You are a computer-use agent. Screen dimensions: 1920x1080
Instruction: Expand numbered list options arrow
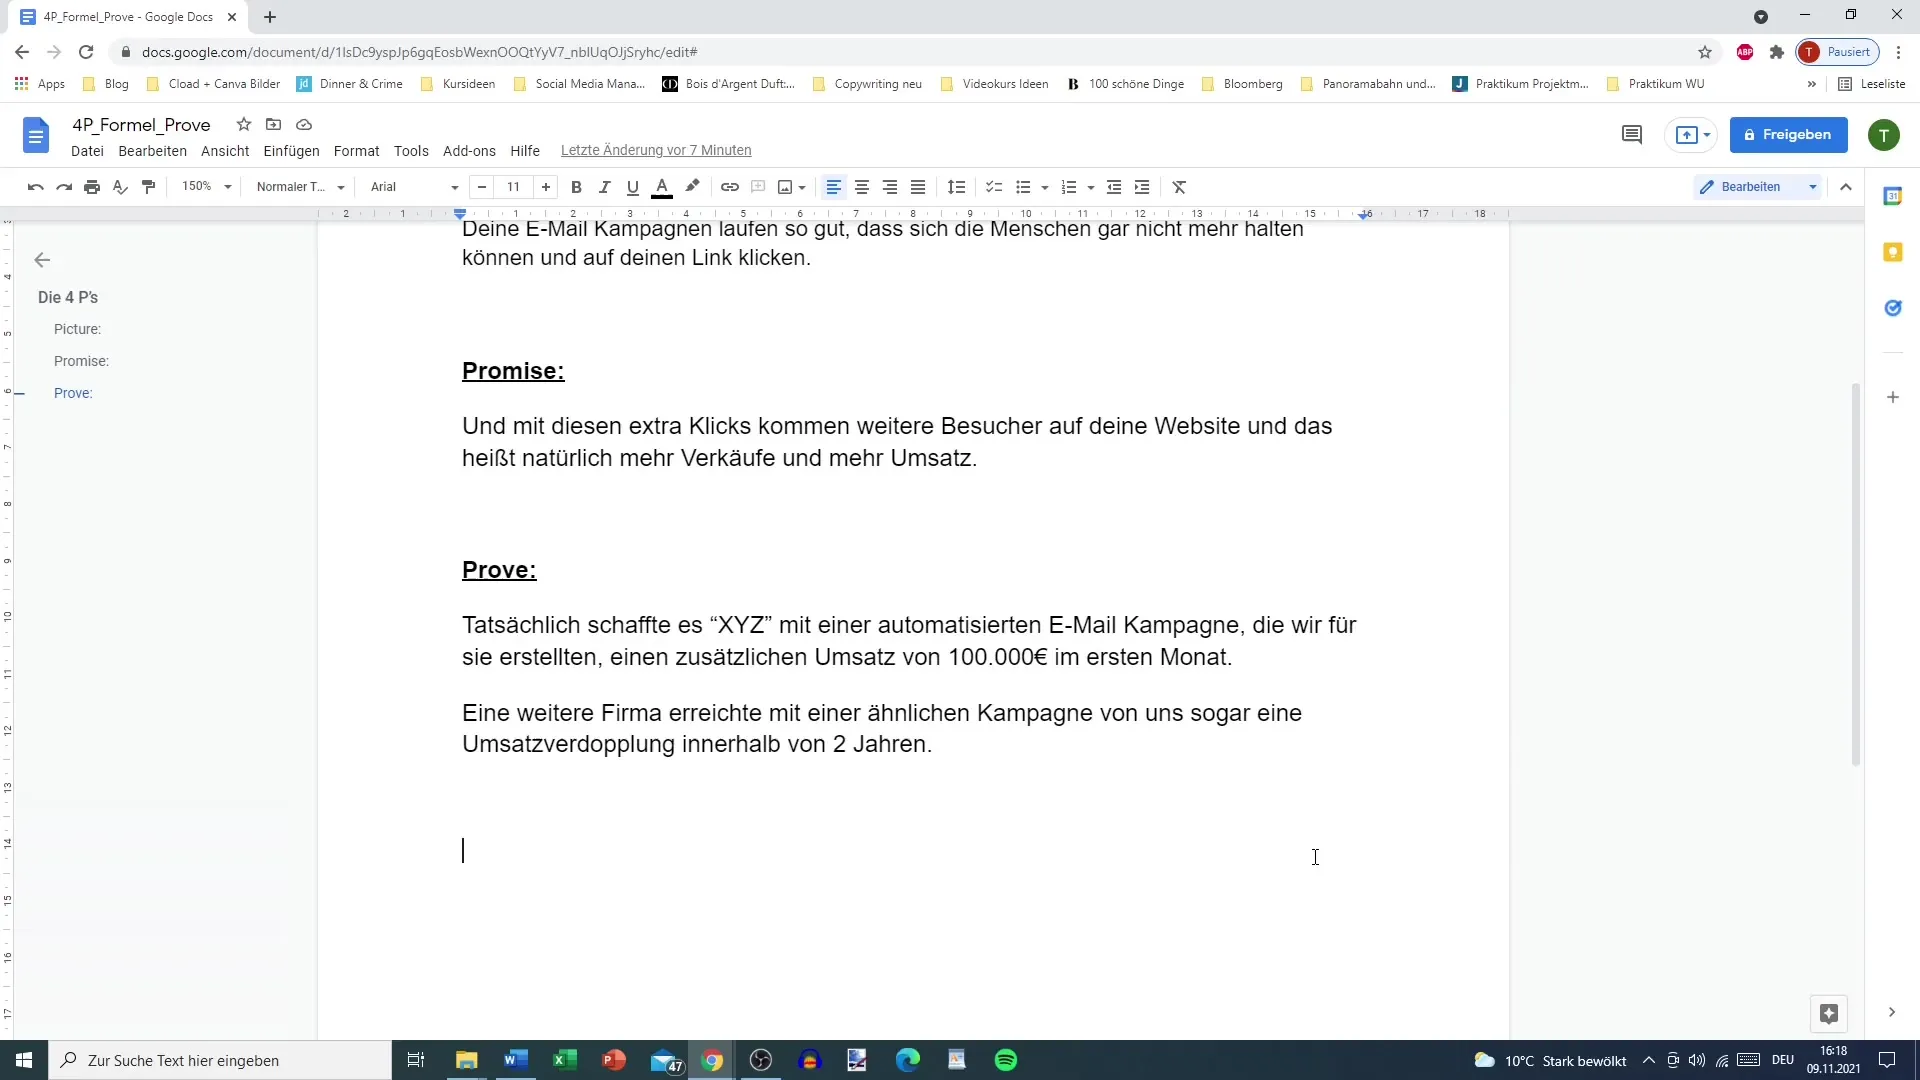click(x=1091, y=187)
